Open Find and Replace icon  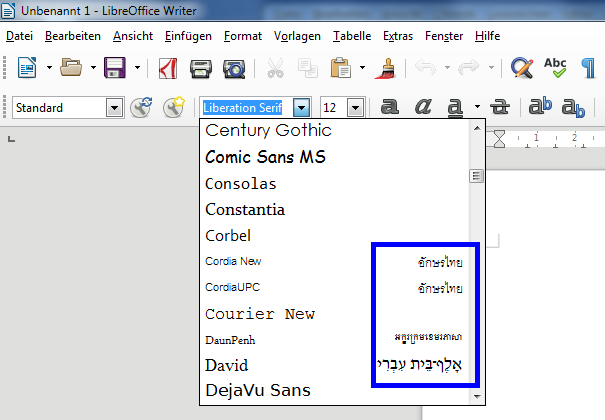point(522,68)
